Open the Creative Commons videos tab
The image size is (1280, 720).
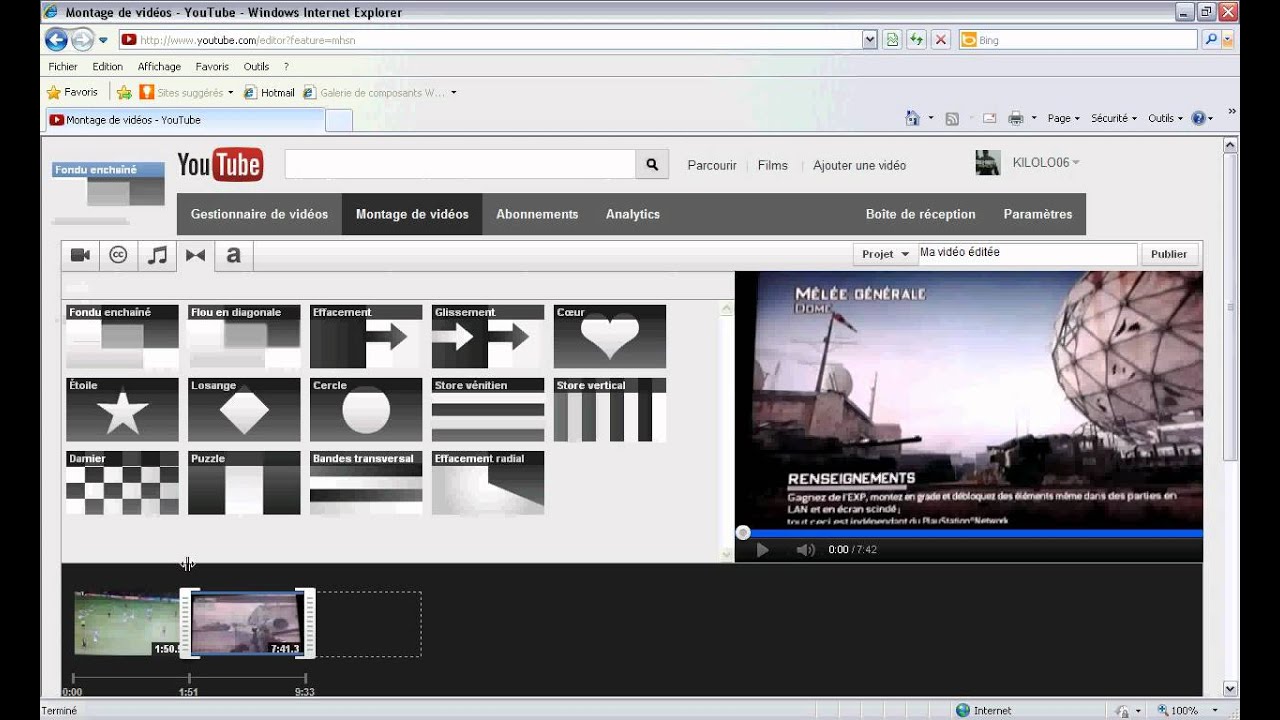118,255
